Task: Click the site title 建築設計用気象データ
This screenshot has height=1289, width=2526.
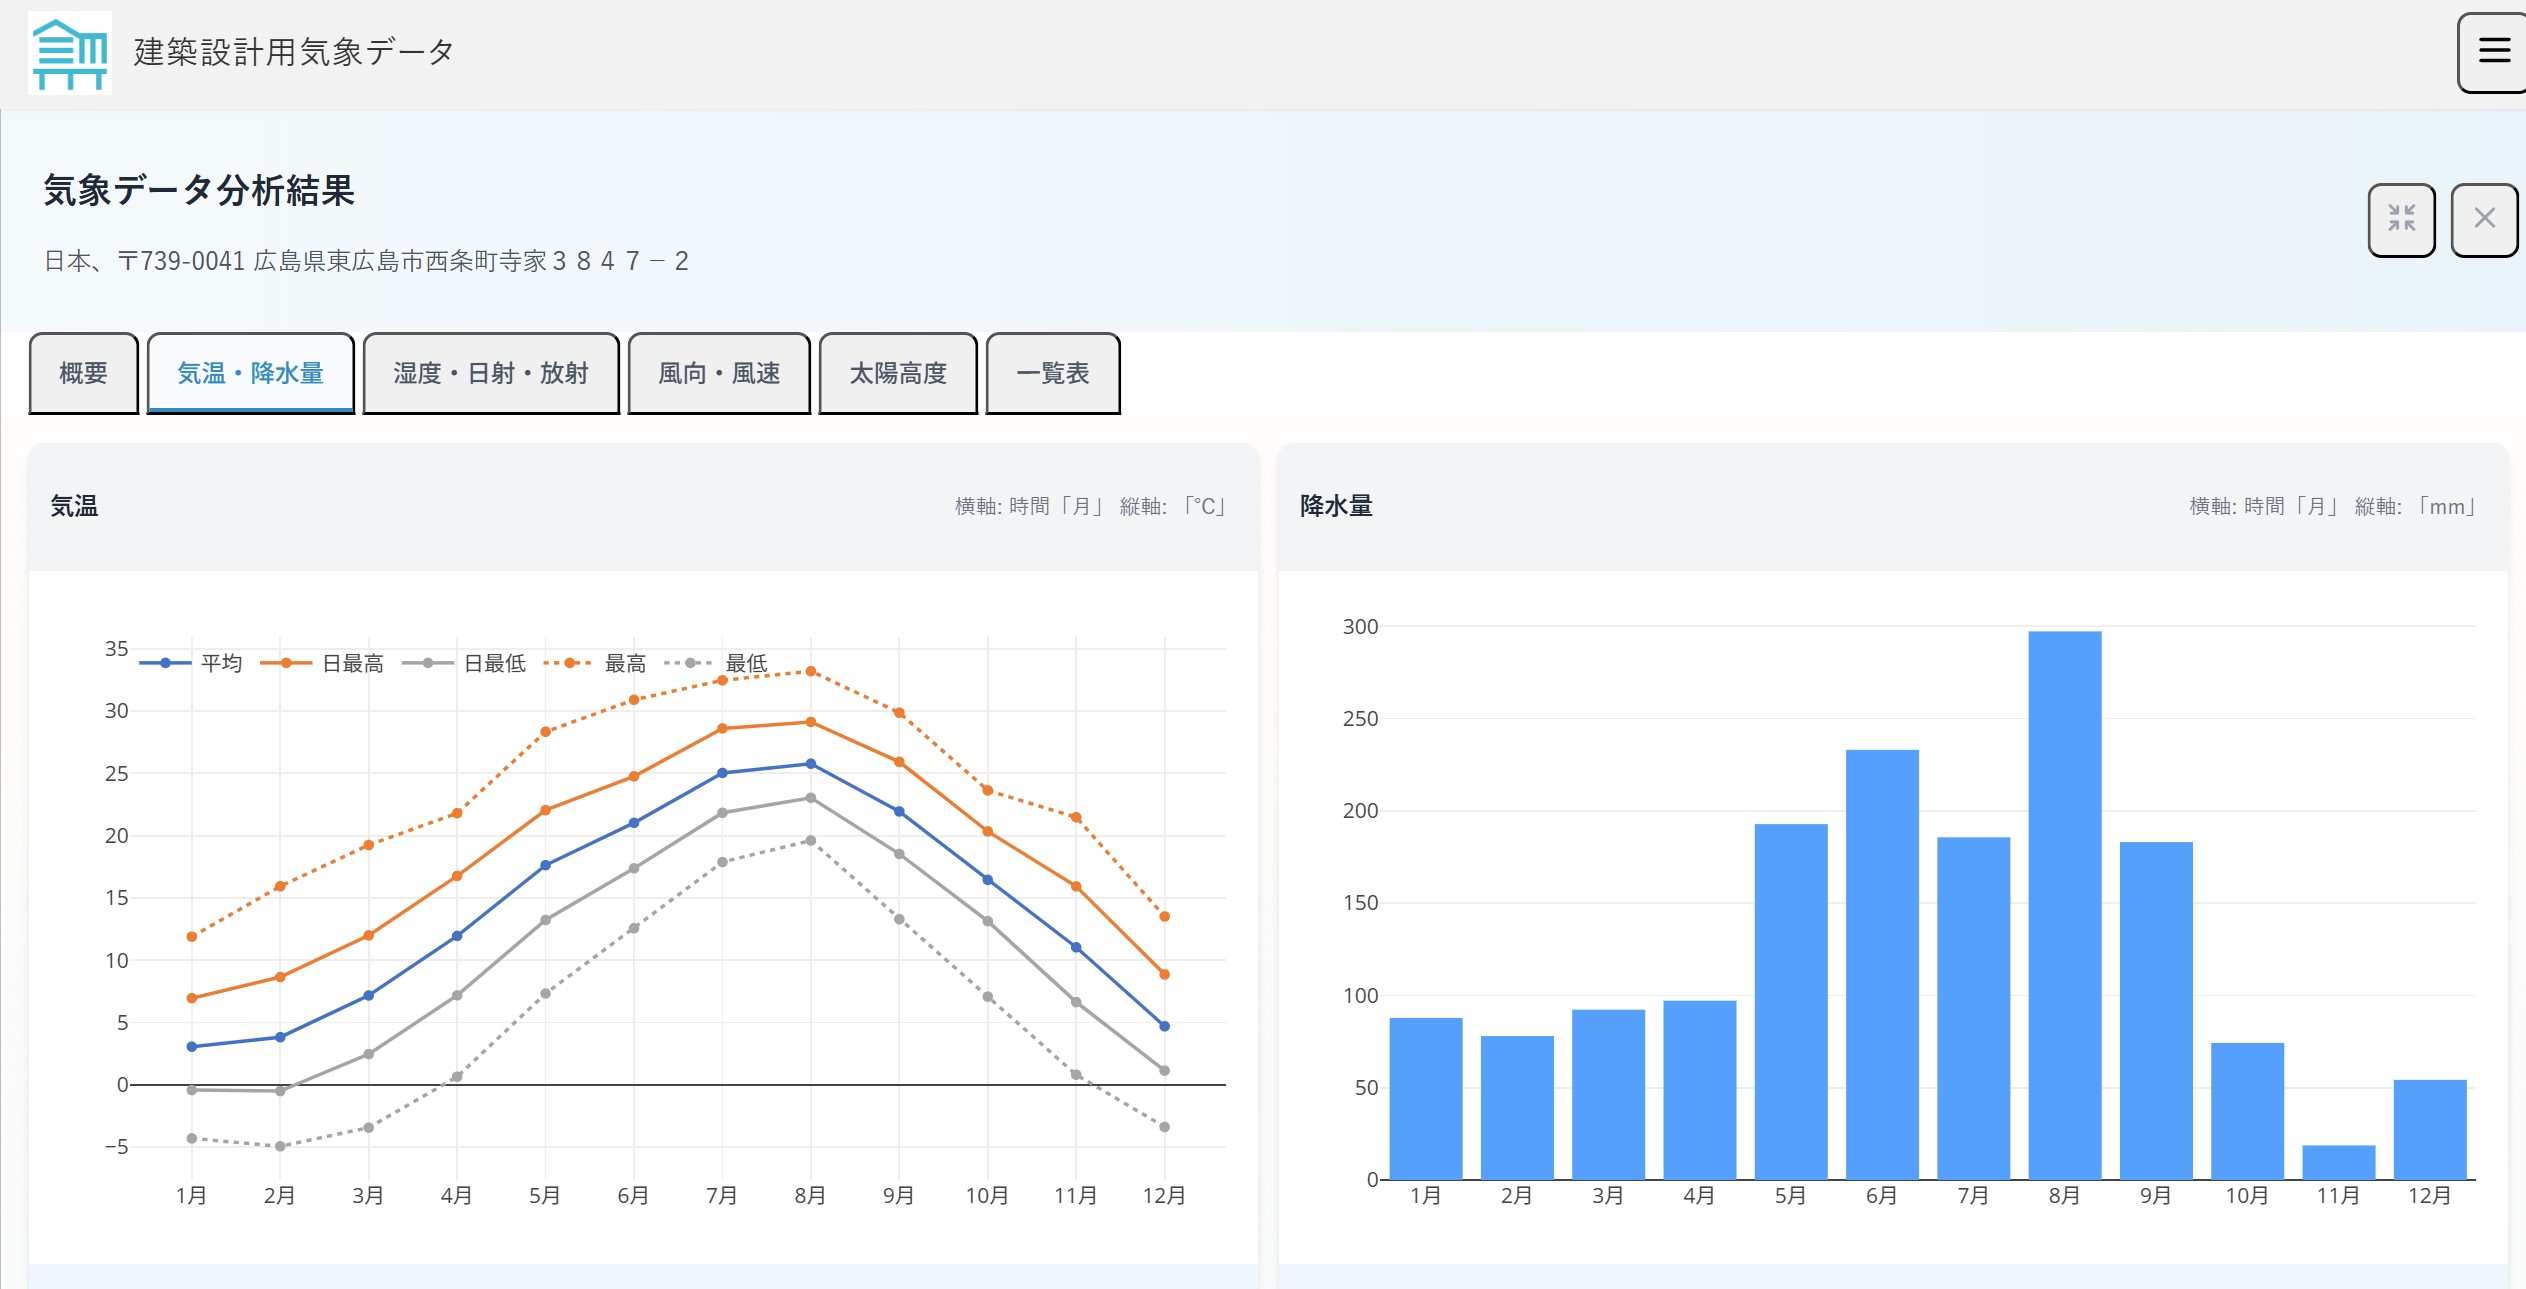Action: (x=294, y=52)
